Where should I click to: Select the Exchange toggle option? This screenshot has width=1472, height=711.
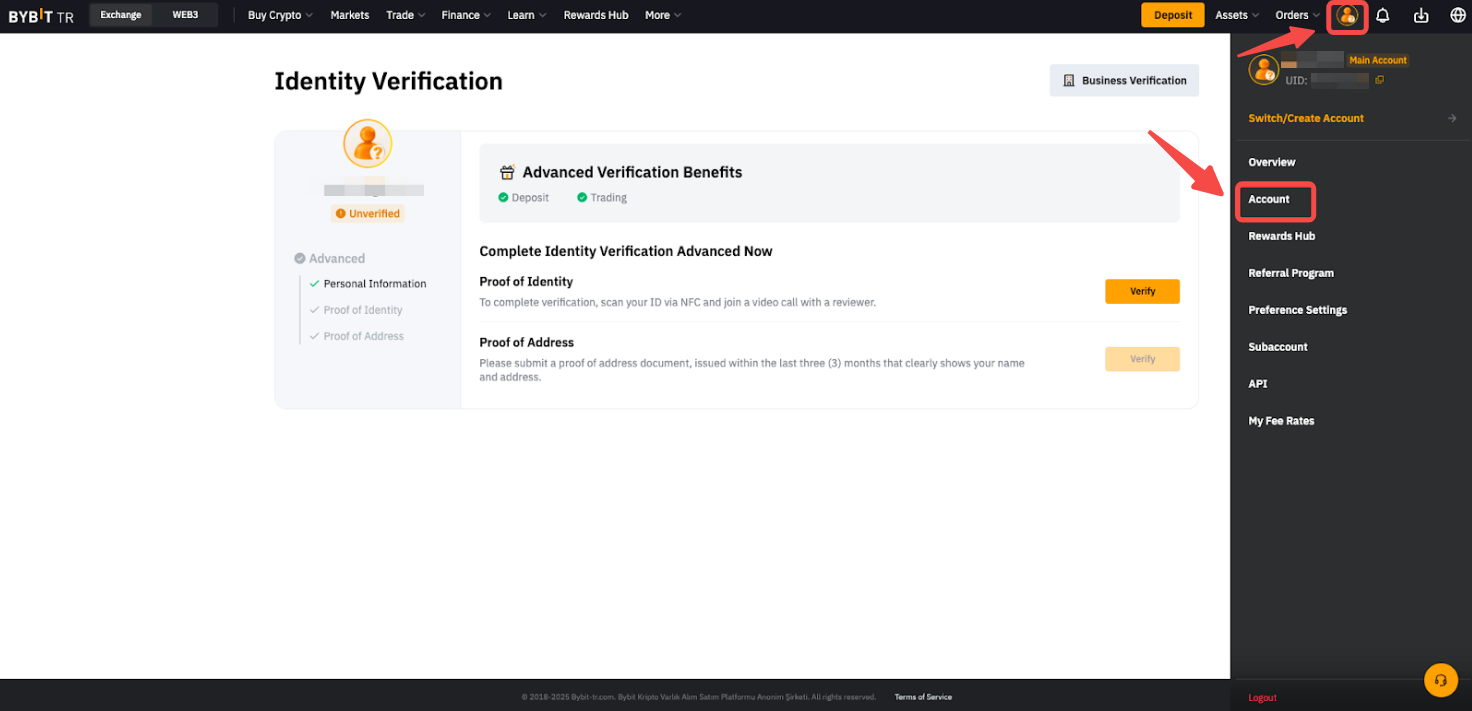point(121,15)
